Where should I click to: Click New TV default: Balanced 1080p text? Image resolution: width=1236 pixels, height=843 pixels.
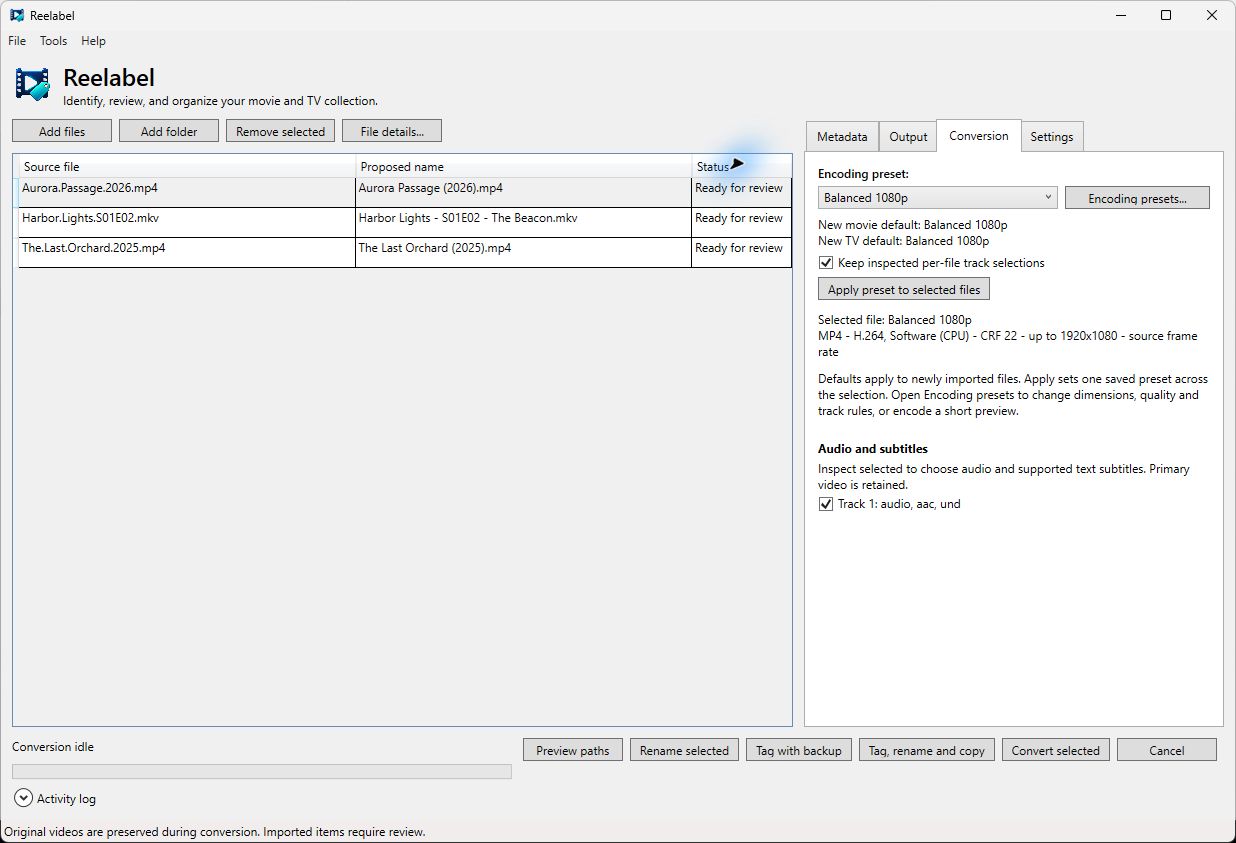pyautogui.click(x=903, y=241)
